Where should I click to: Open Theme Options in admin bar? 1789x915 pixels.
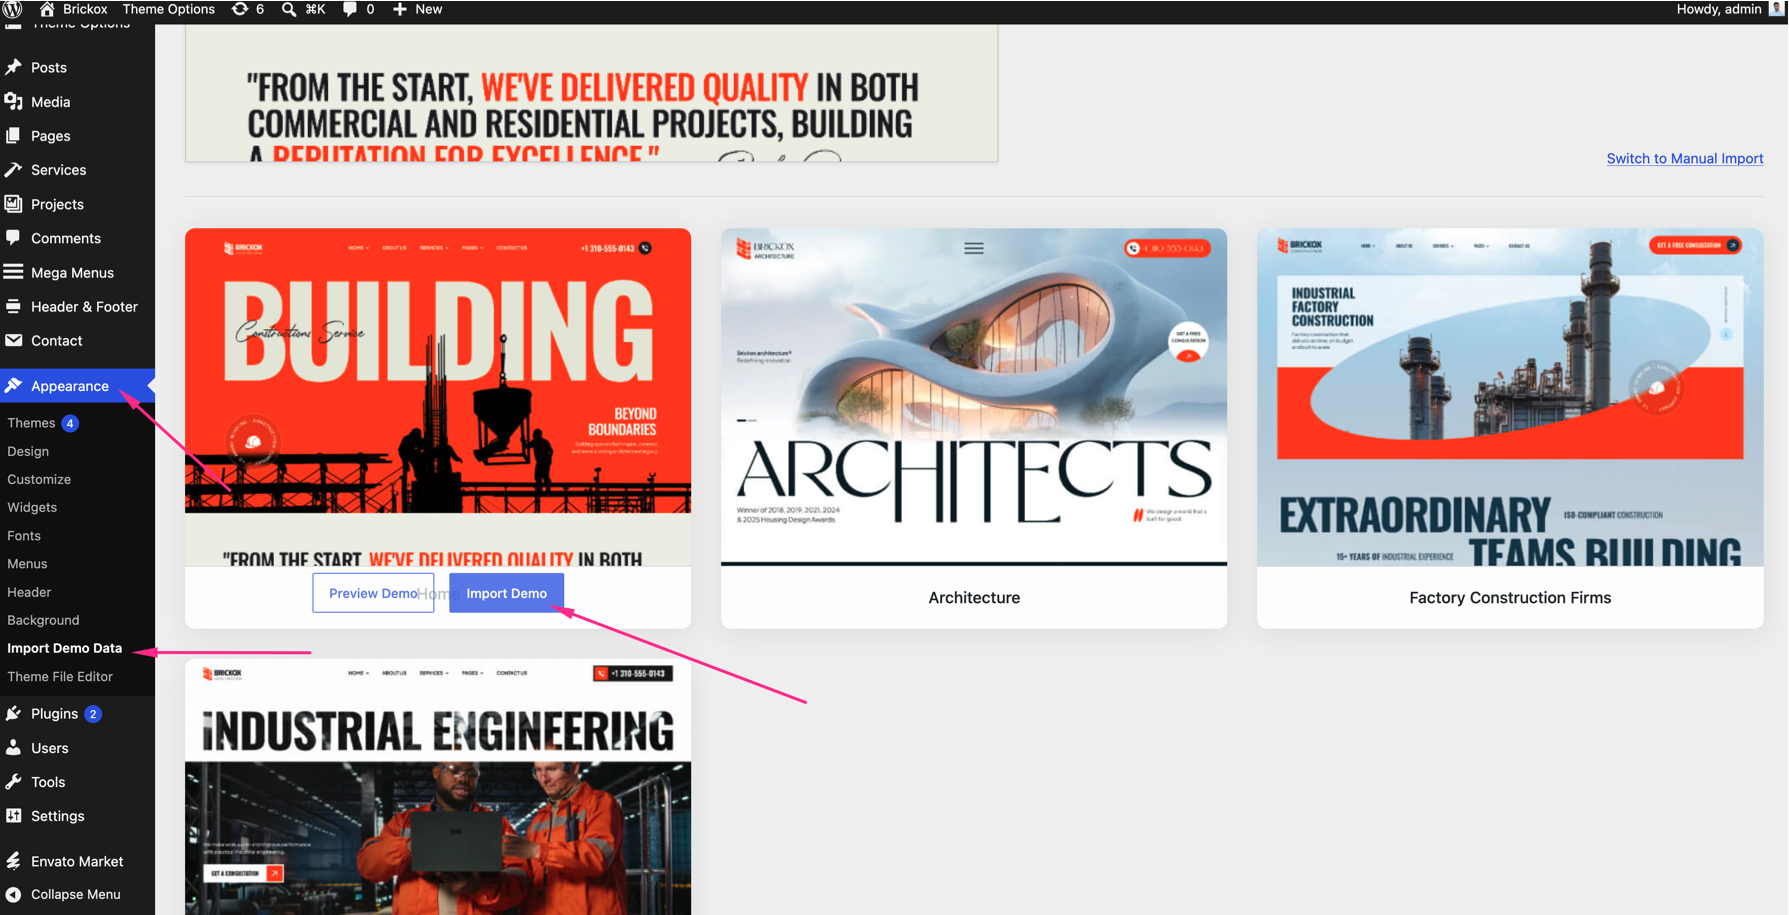tap(168, 9)
